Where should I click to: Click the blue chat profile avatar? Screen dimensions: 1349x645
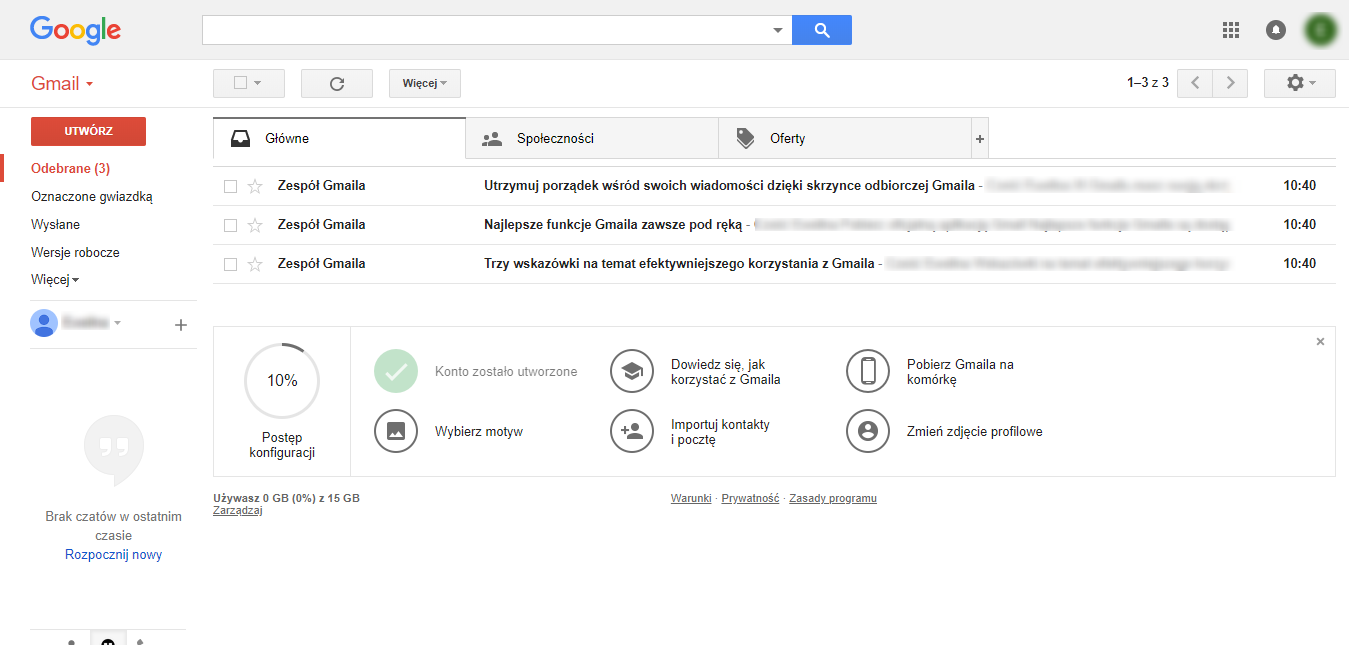pos(44,323)
